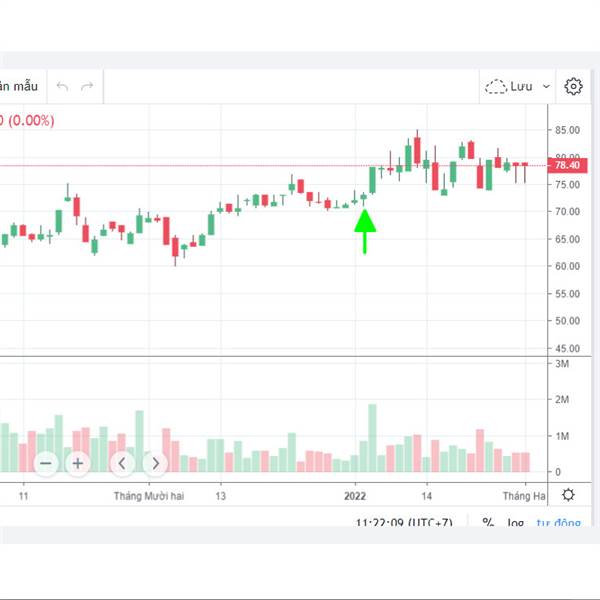Screen dimensions: 600x600
Task: Open chart settings gear at top right
Action: click(x=573, y=87)
